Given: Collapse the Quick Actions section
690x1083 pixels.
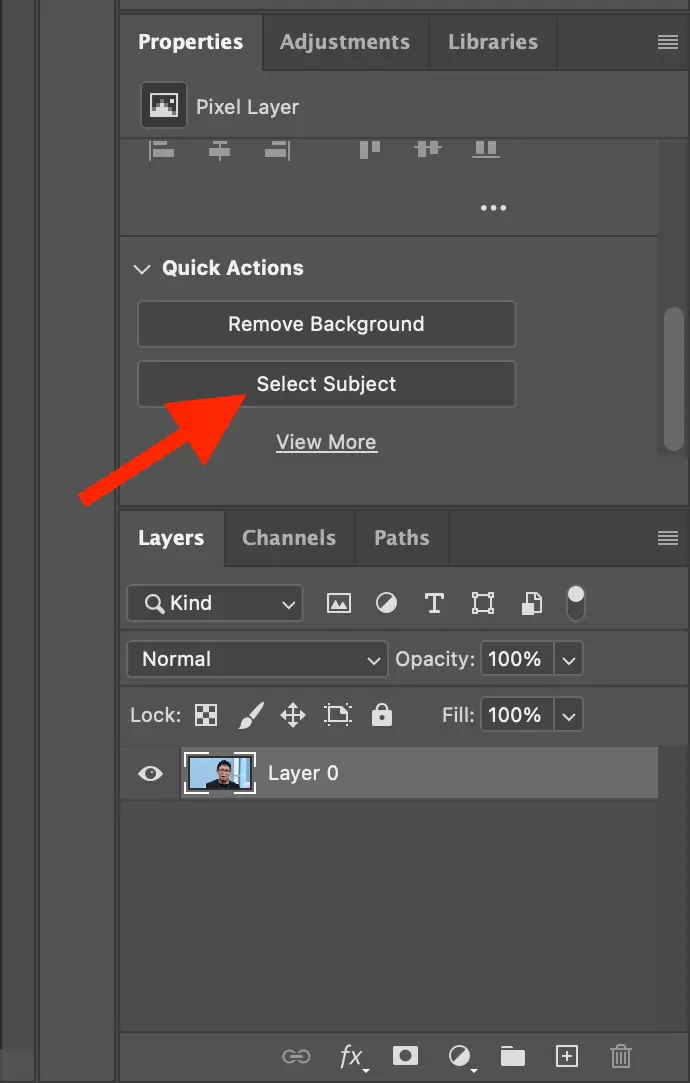Looking at the screenshot, I should pos(141,268).
